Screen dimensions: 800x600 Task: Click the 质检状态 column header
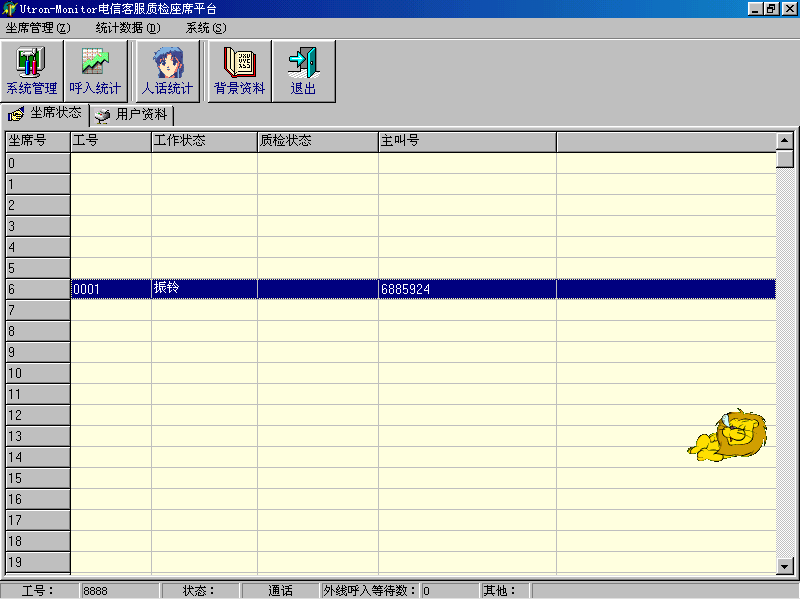click(317, 141)
